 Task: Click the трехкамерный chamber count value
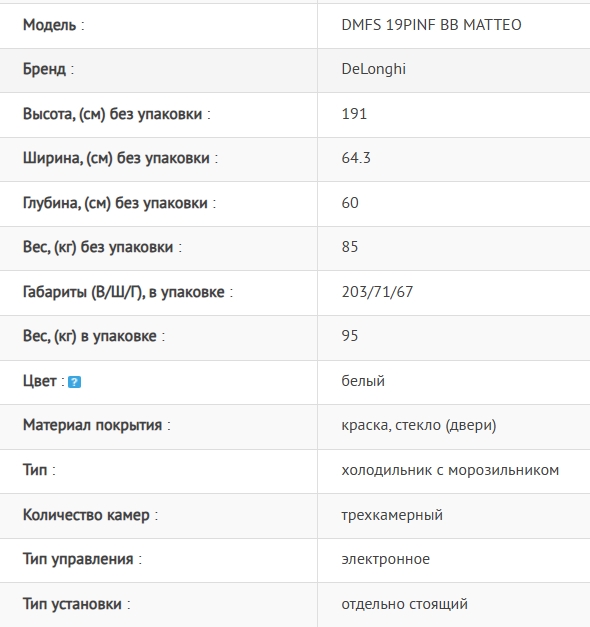point(392,515)
